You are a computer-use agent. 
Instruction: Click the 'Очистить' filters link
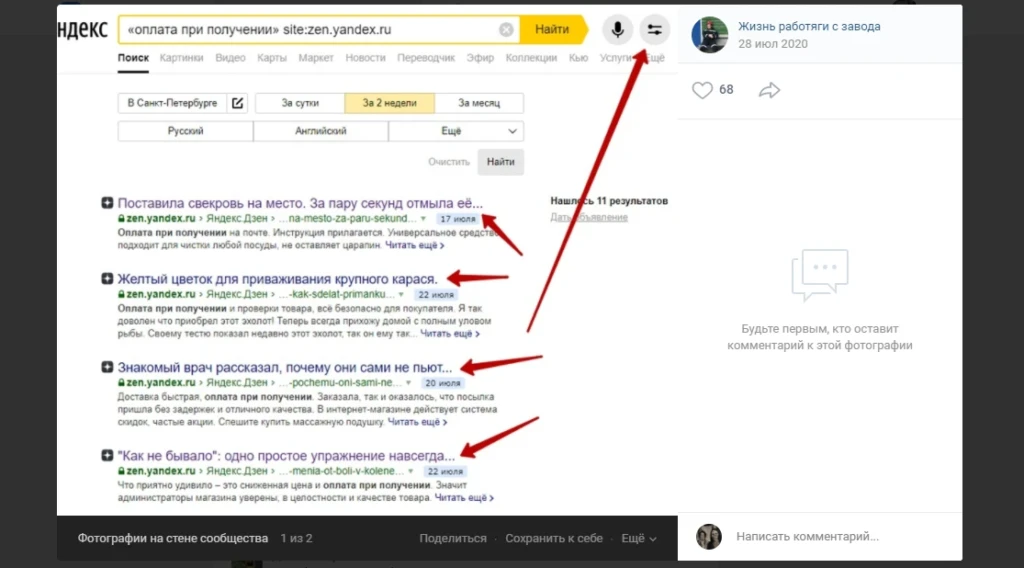449,162
